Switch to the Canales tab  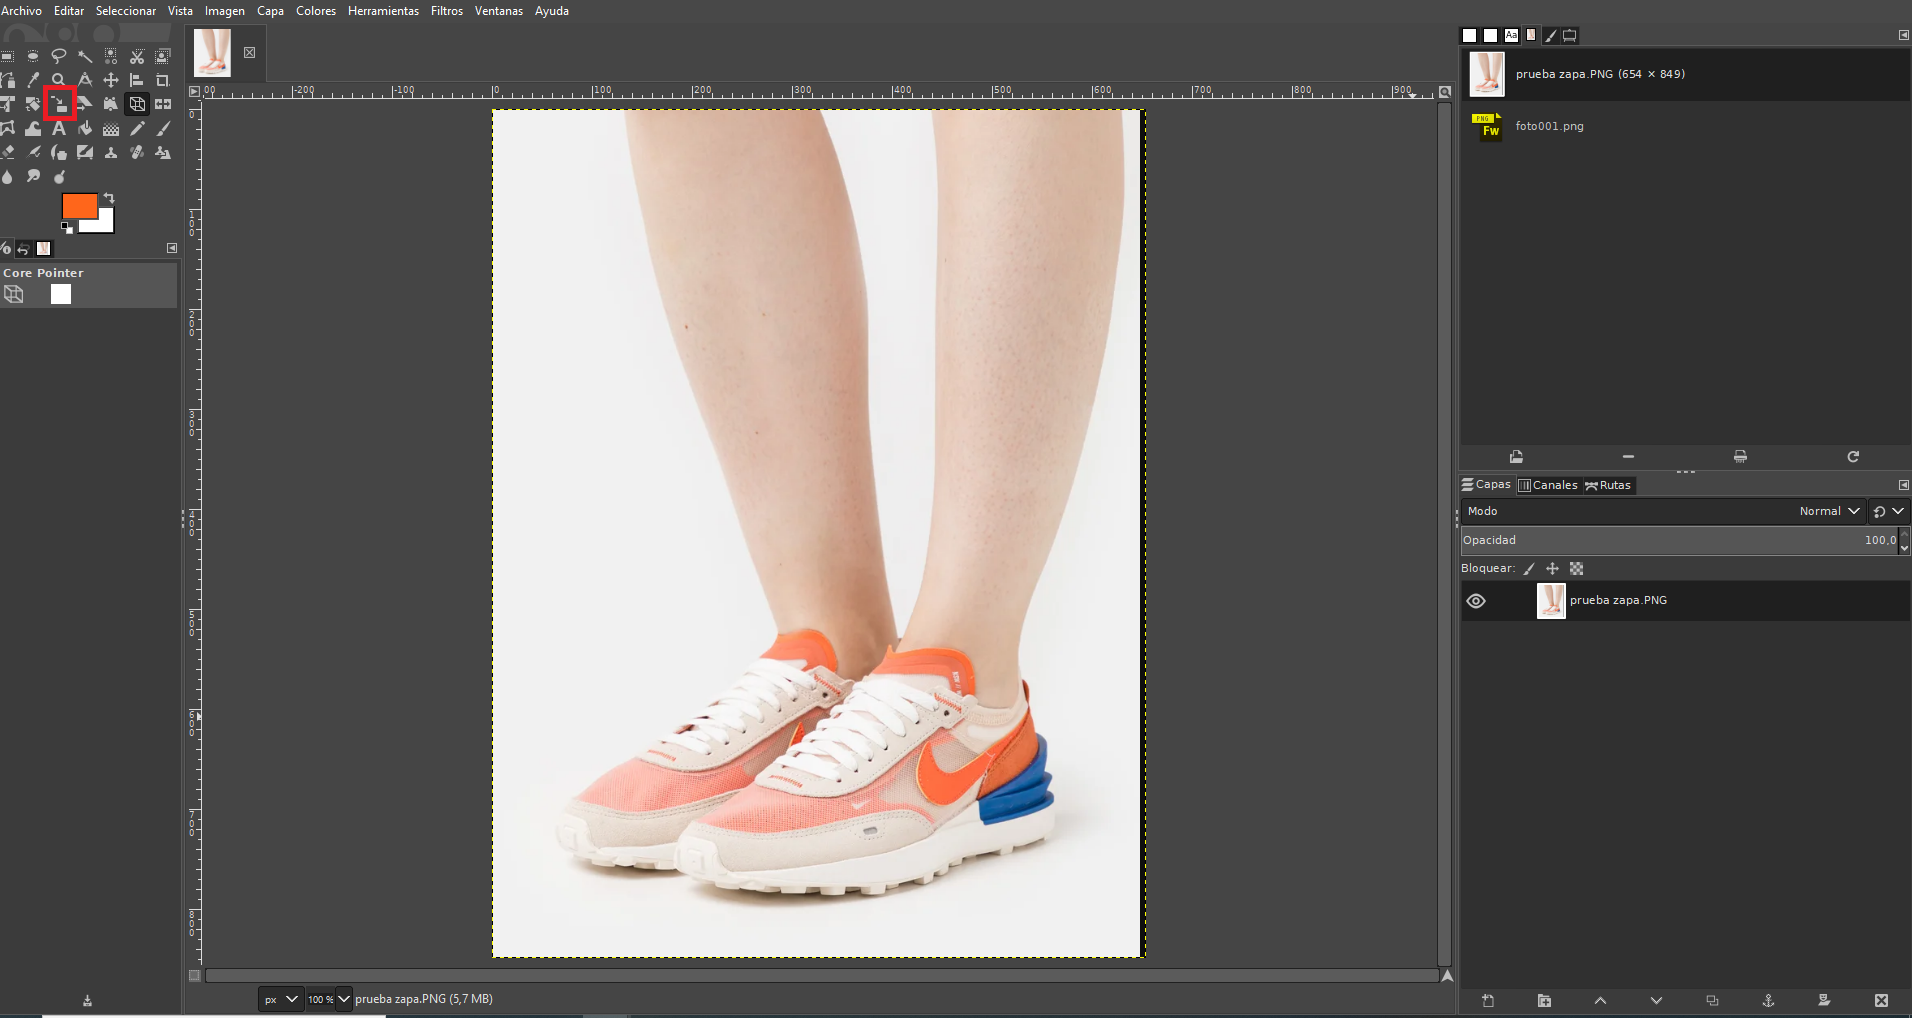click(1548, 485)
